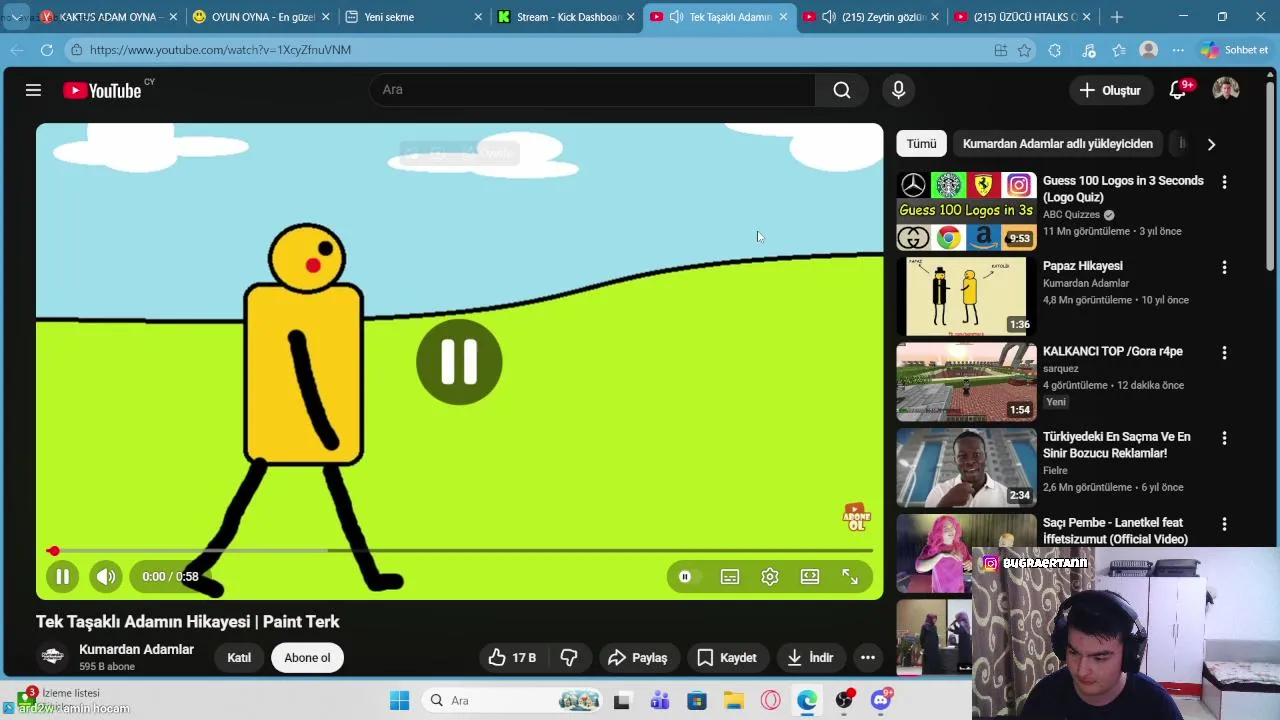This screenshot has height=720, width=1280.
Task: Switch to Stream - Kick Dashboard tab
Action: 565,17
